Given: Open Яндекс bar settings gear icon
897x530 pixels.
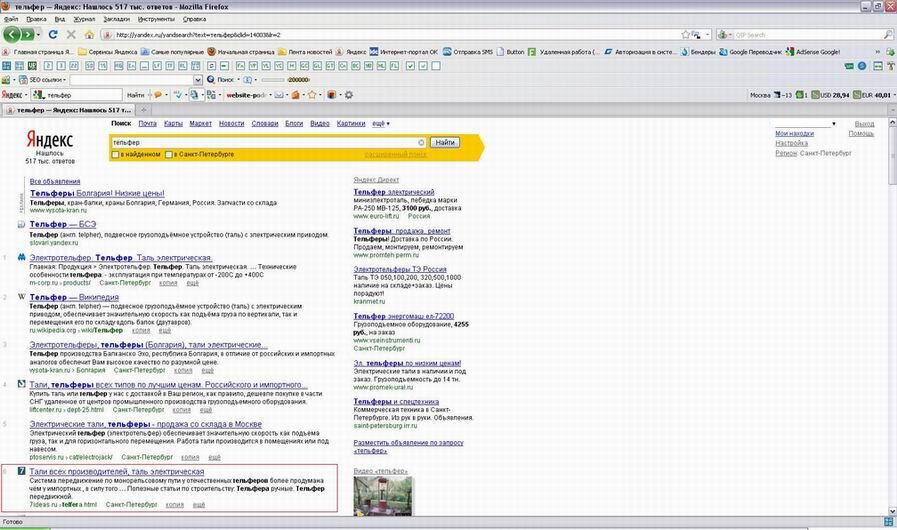Looking at the screenshot, I should (x=348, y=95).
